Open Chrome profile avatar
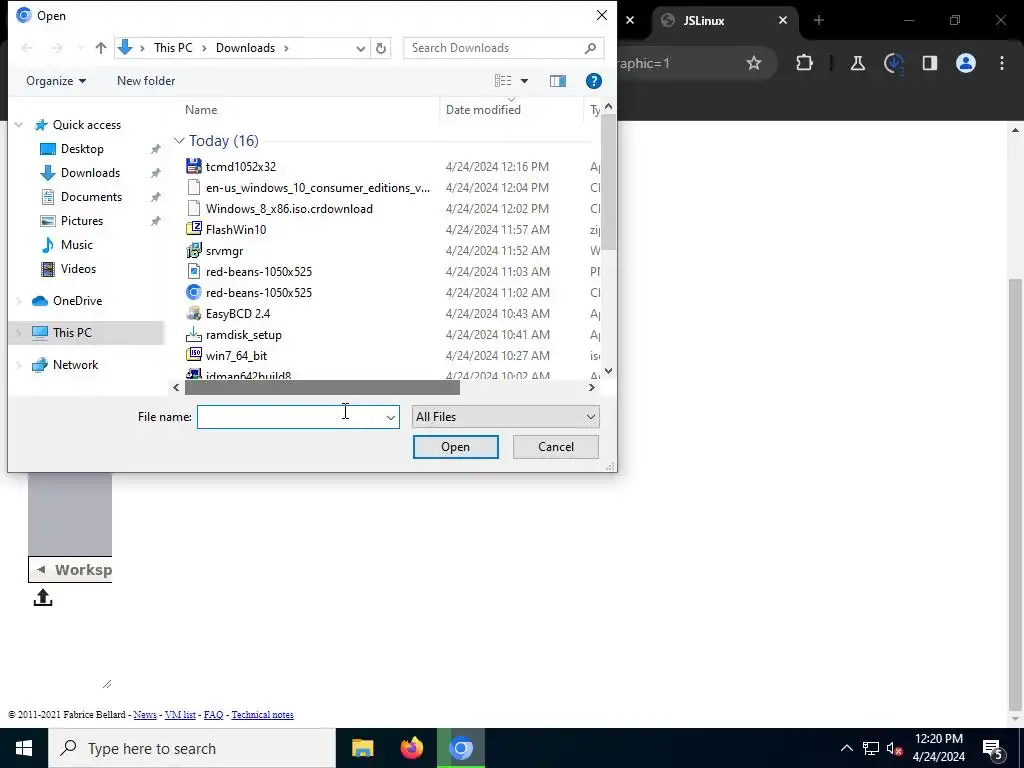The width and height of the screenshot is (1024, 768). pos(965,63)
